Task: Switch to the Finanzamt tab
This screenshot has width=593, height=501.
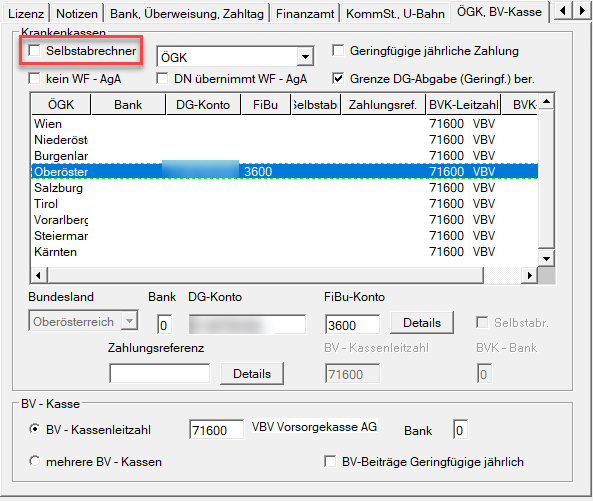Action: tap(305, 14)
